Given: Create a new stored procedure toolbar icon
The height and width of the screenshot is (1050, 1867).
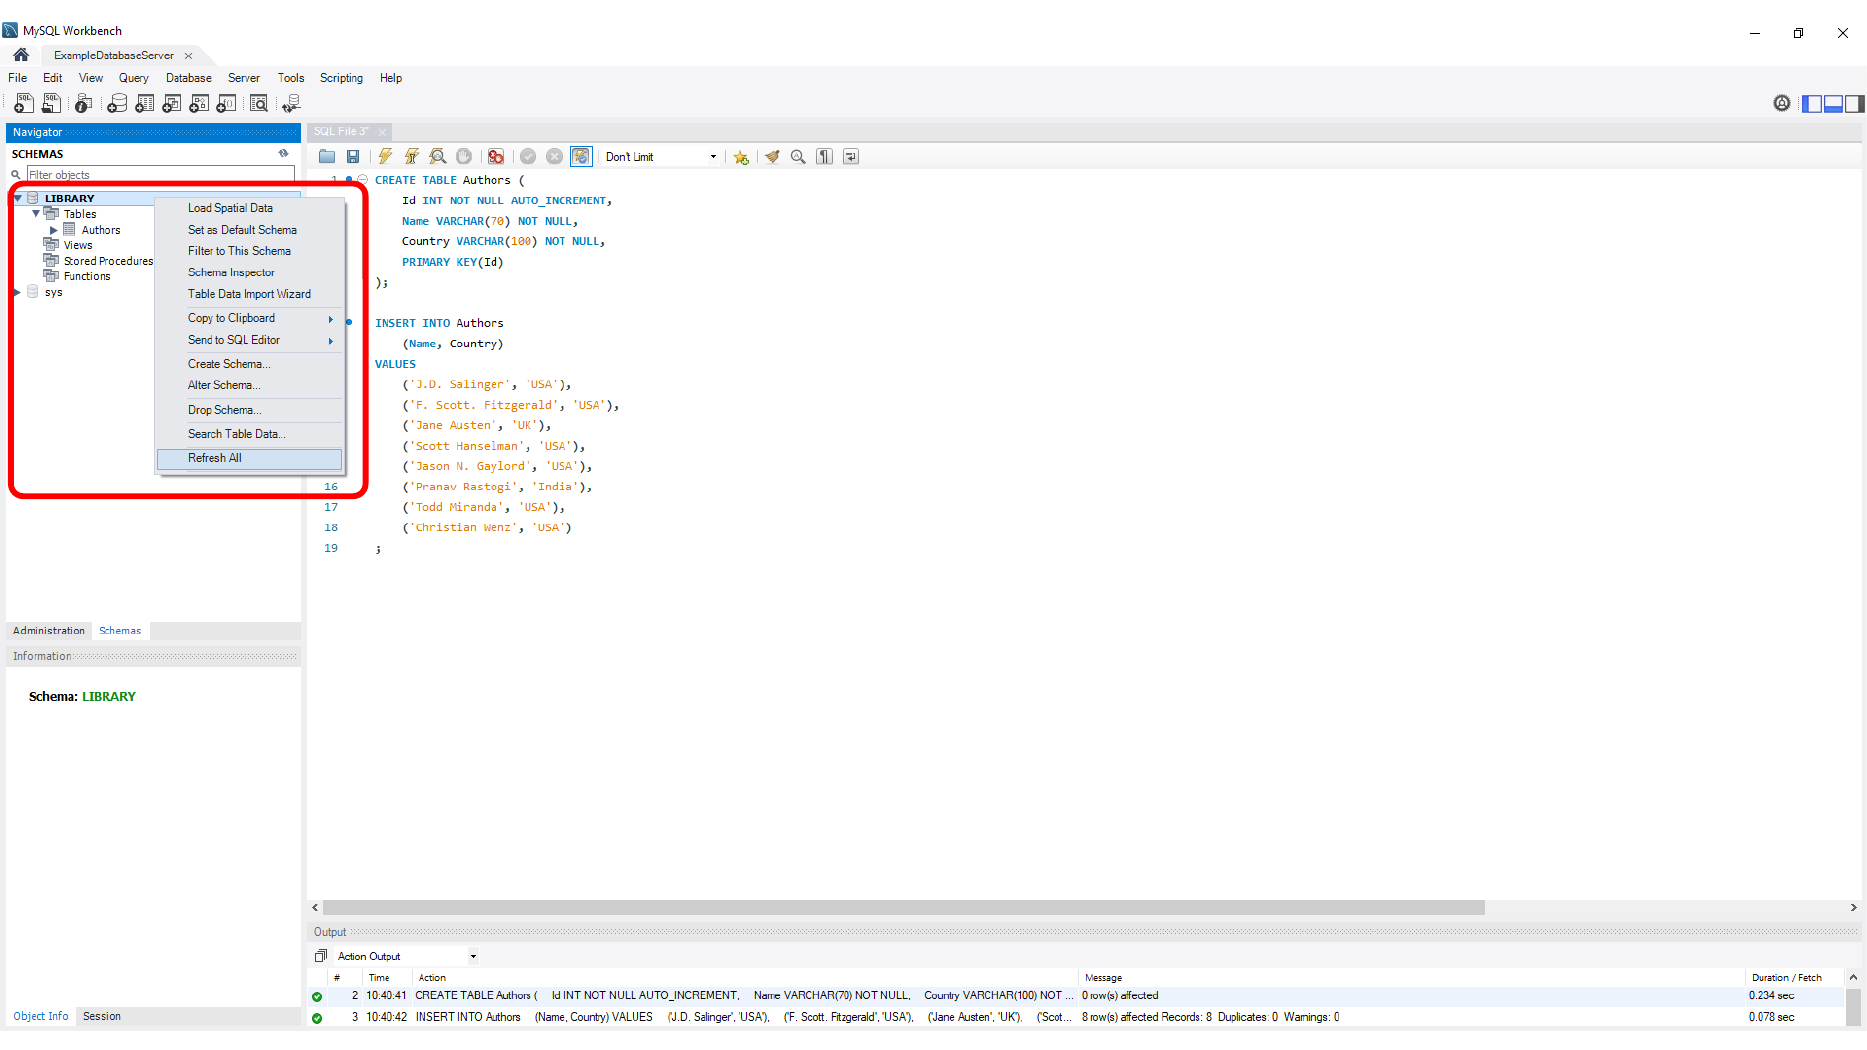Looking at the screenshot, I should coord(199,103).
